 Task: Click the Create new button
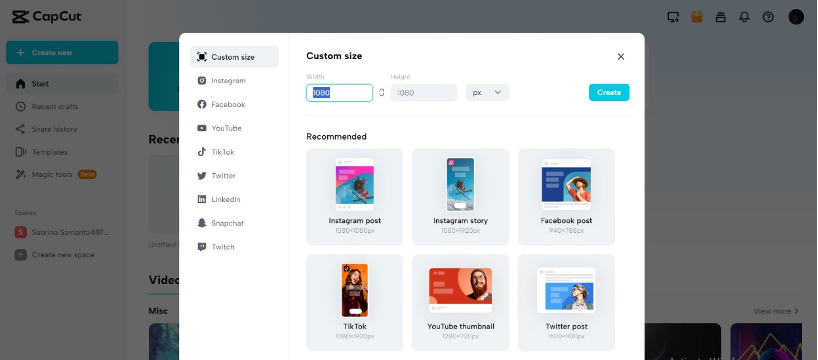point(62,53)
